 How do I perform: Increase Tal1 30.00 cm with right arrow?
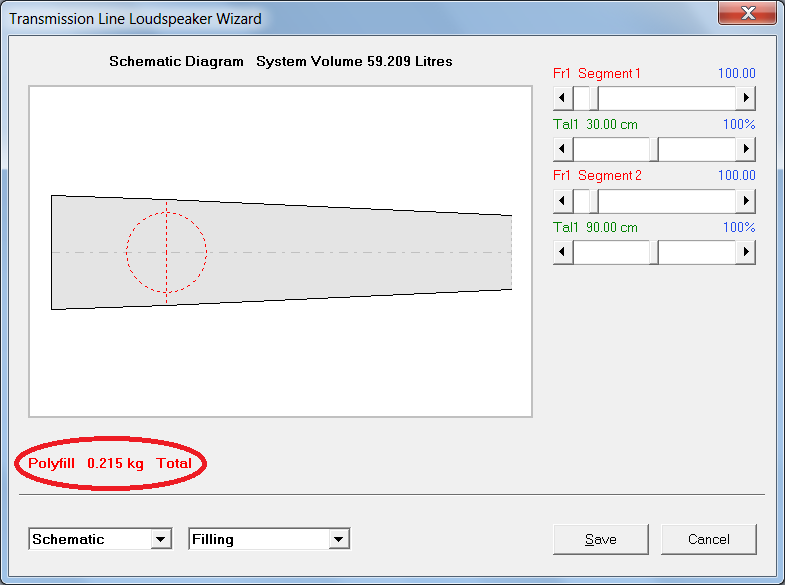(745, 149)
